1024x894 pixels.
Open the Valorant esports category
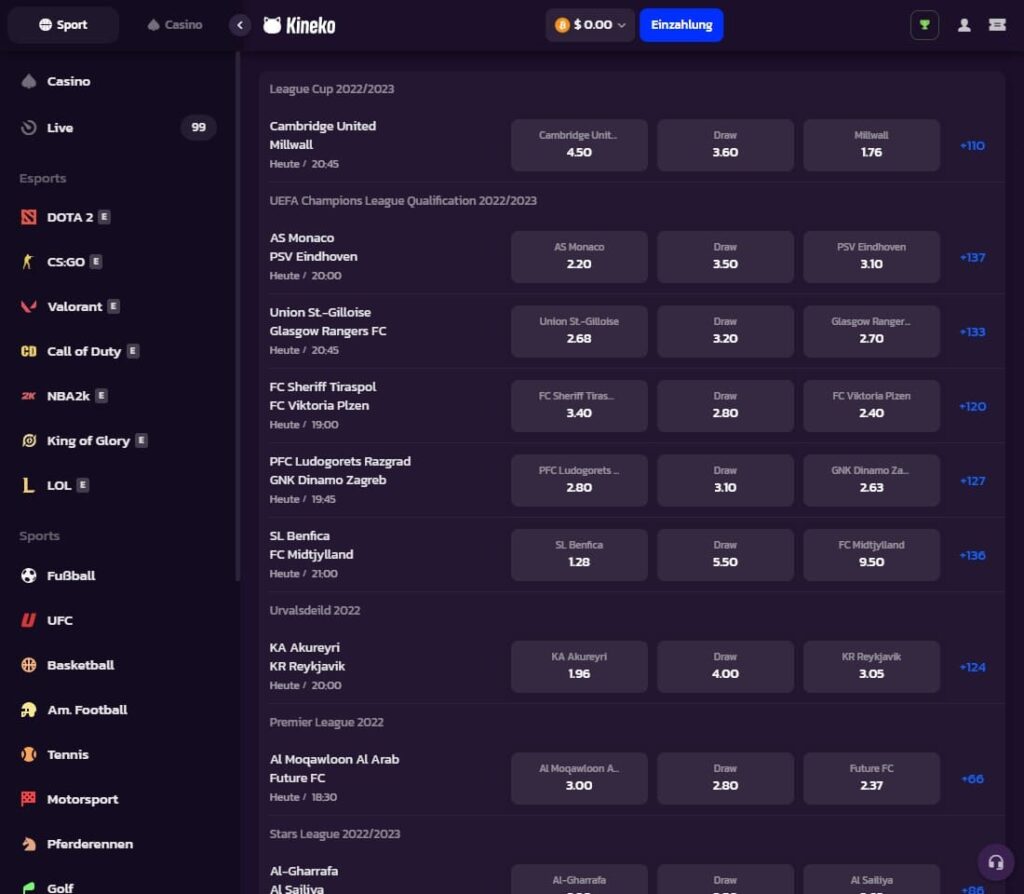pyautogui.click(x=74, y=307)
